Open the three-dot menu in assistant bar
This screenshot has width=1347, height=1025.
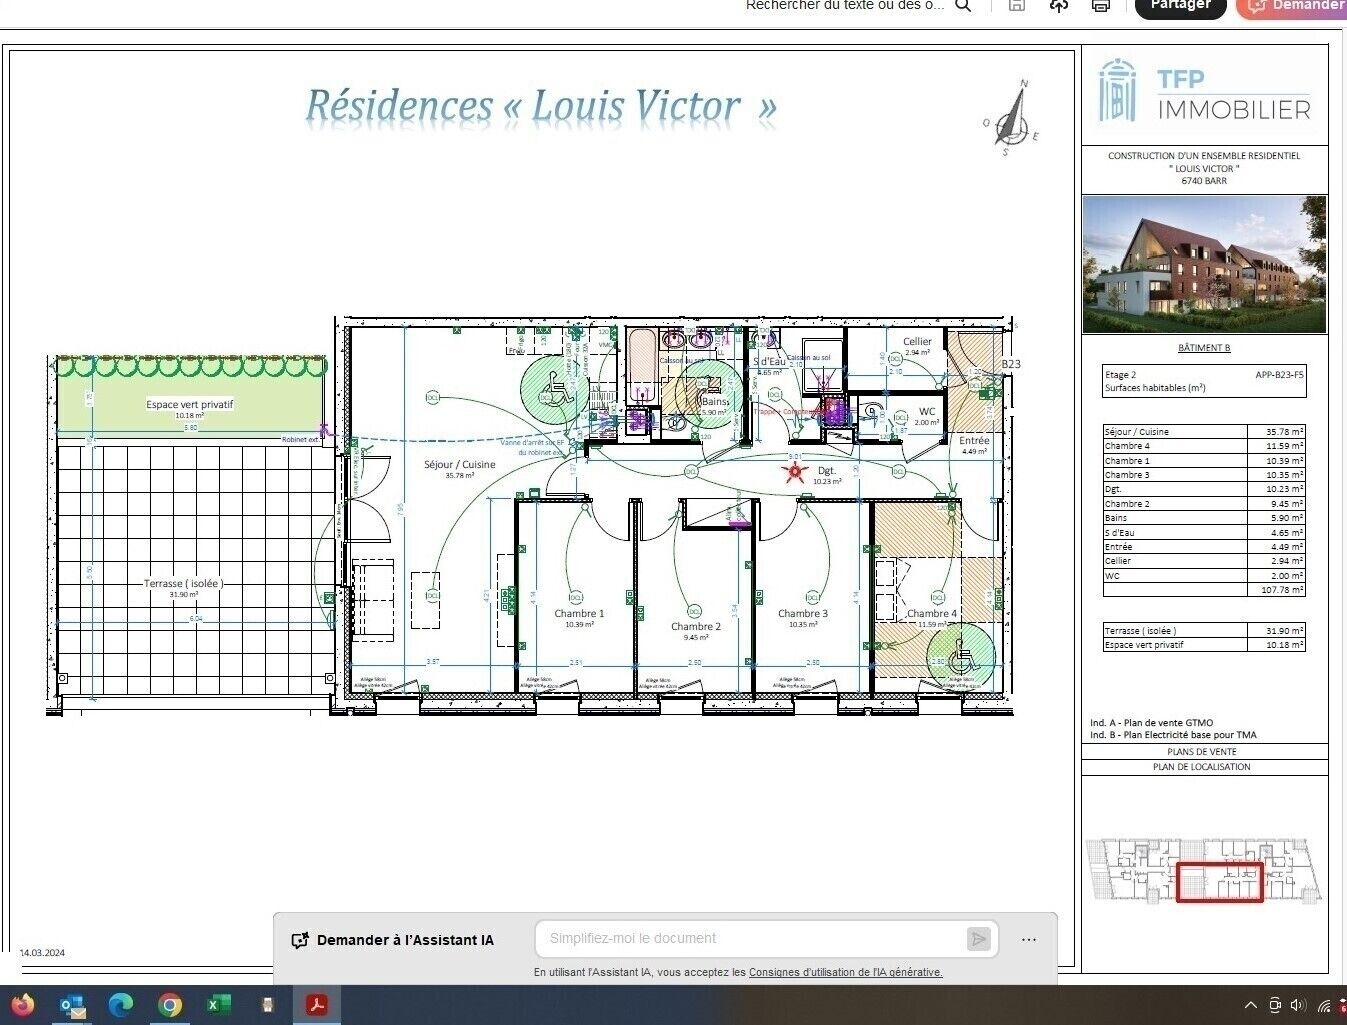(1029, 940)
